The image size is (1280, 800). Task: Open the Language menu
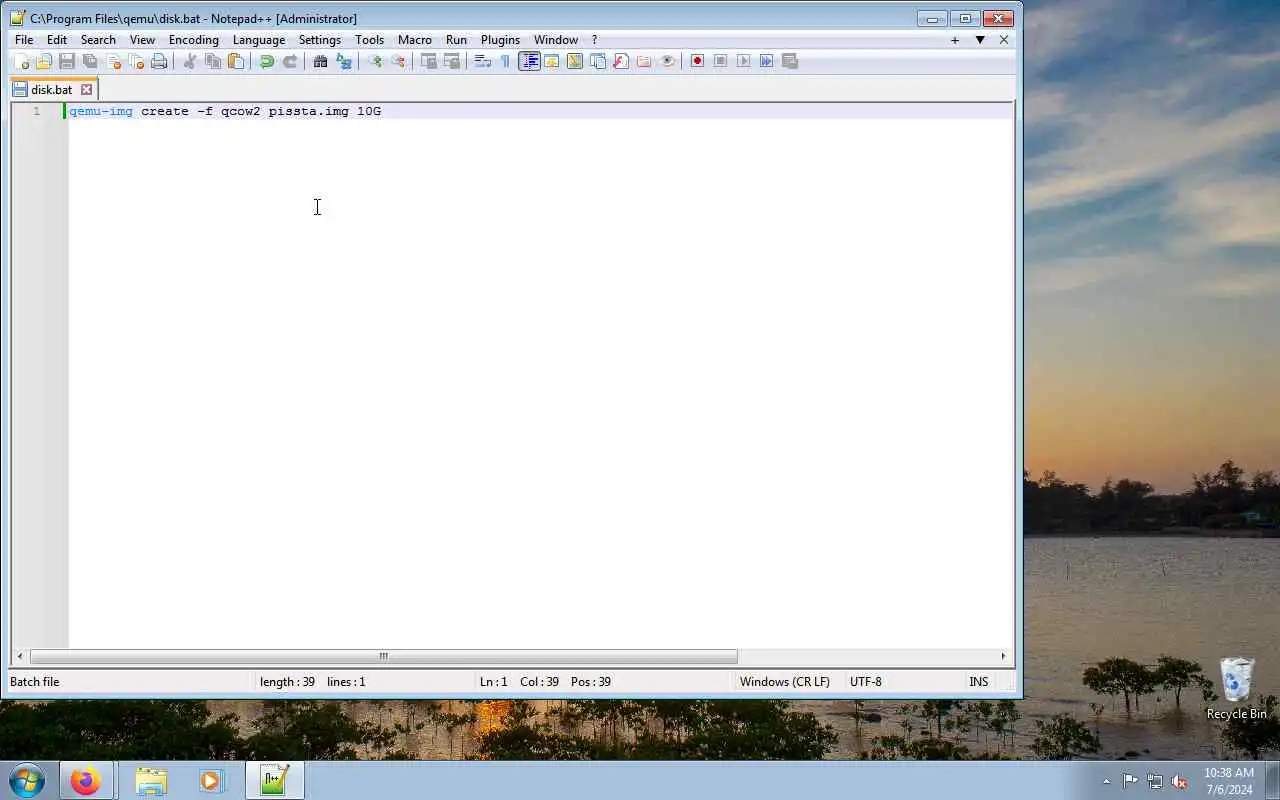point(259,40)
